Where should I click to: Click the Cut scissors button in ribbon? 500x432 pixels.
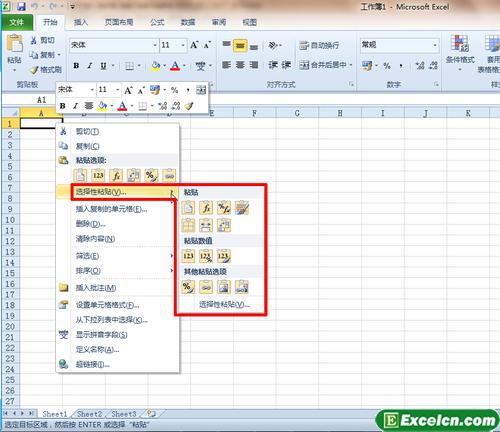(42, 40)
